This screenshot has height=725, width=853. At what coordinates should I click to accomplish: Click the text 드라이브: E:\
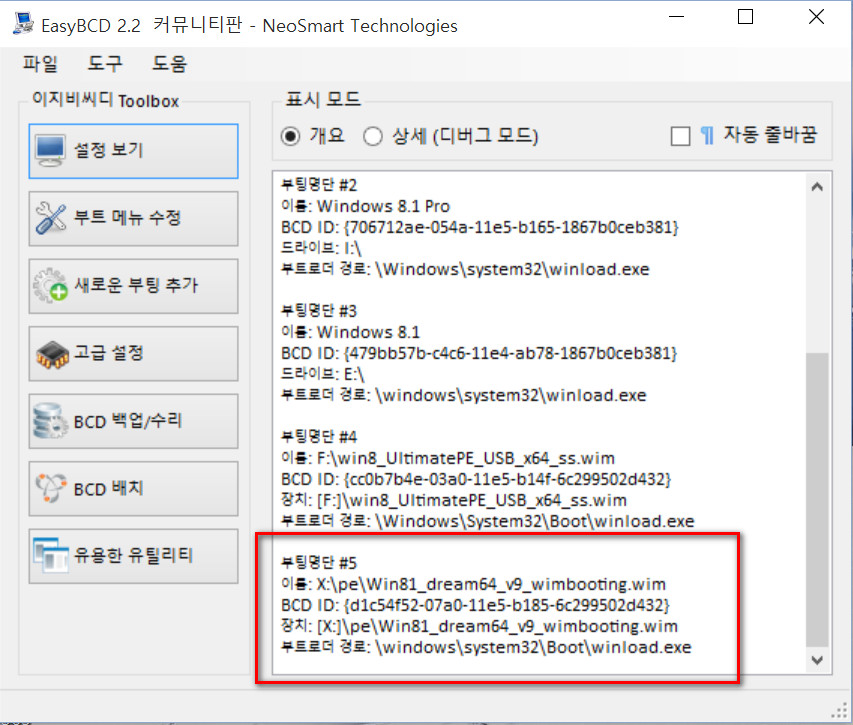point(323,374)
